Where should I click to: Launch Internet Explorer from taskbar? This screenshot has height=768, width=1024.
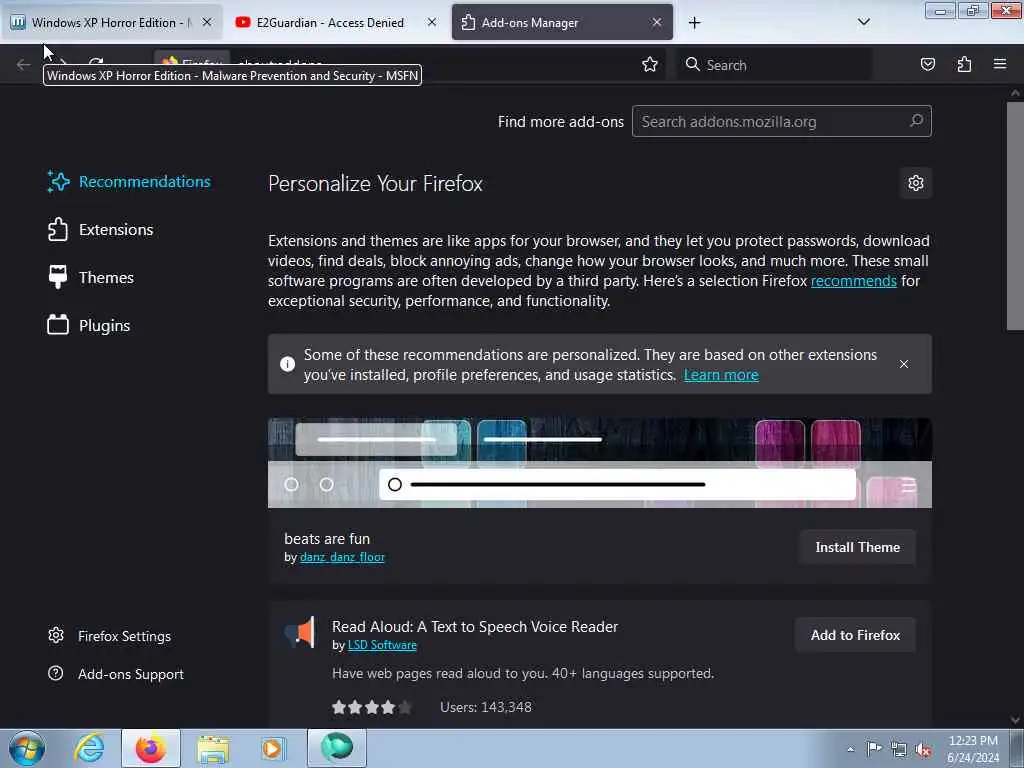89,748
